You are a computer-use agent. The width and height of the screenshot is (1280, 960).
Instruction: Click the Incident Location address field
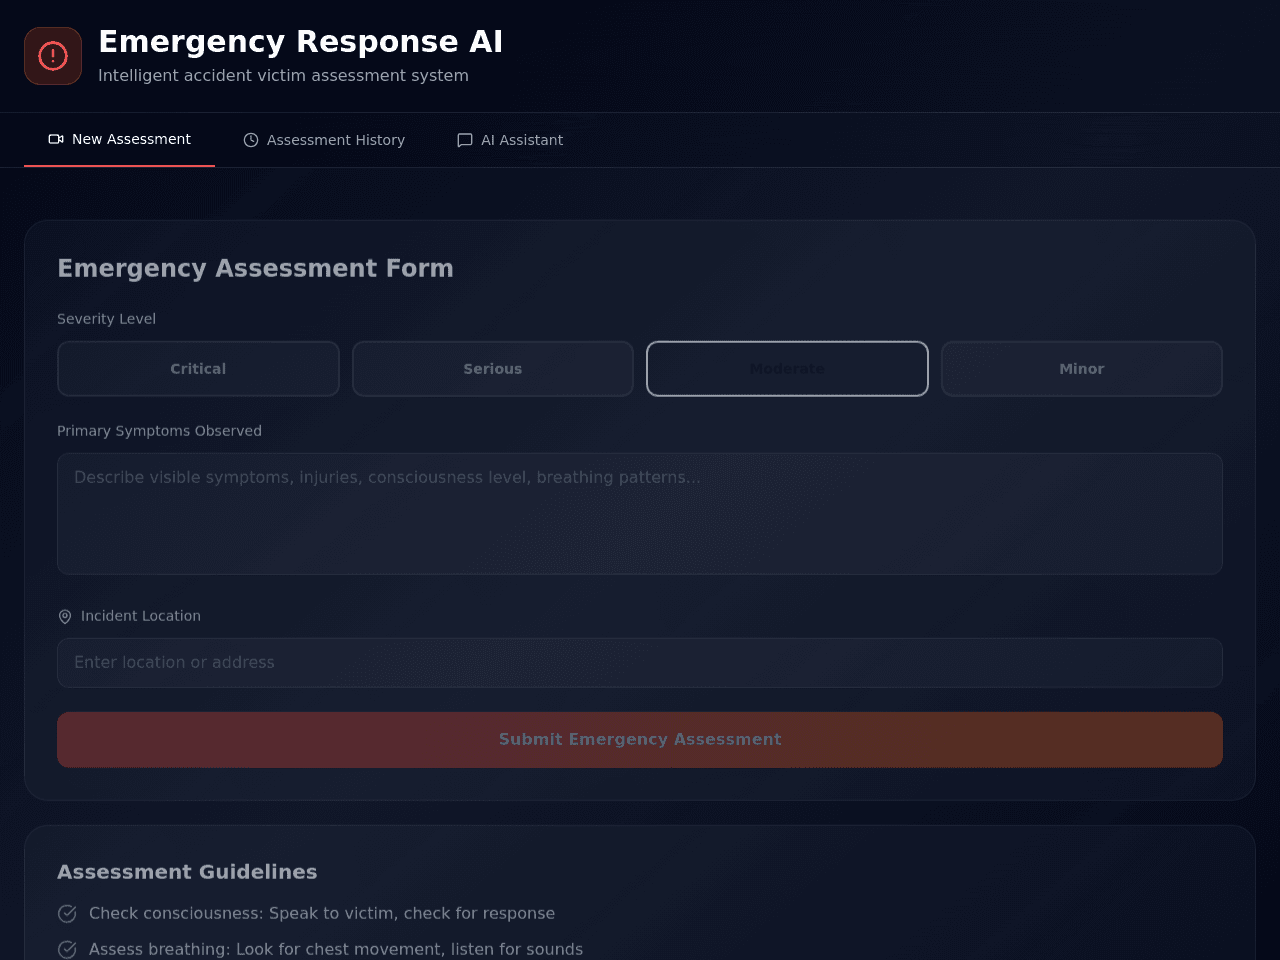(x=640, y=663)
